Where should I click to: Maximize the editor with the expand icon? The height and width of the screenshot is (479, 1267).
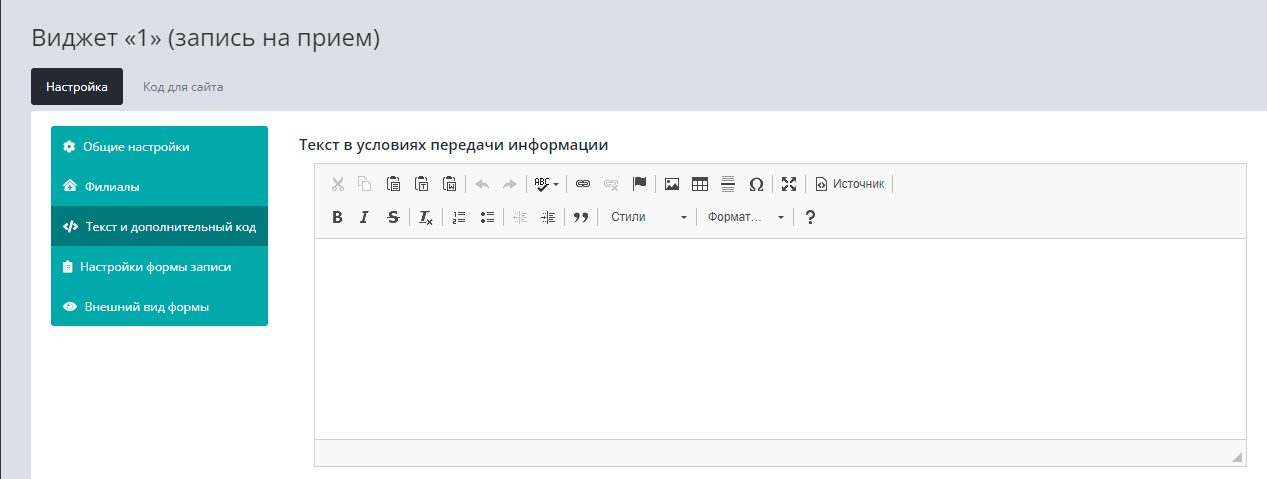point(789,184)
